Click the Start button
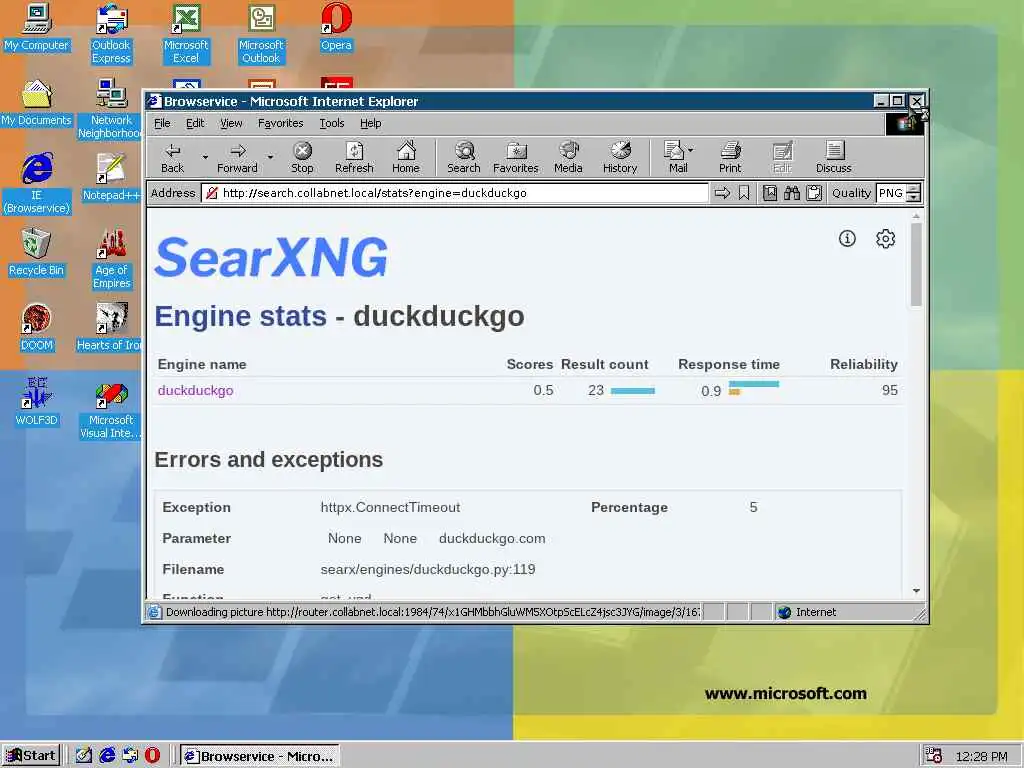The height and width of the screenshot is (768, 1024). tap(31, 756)
